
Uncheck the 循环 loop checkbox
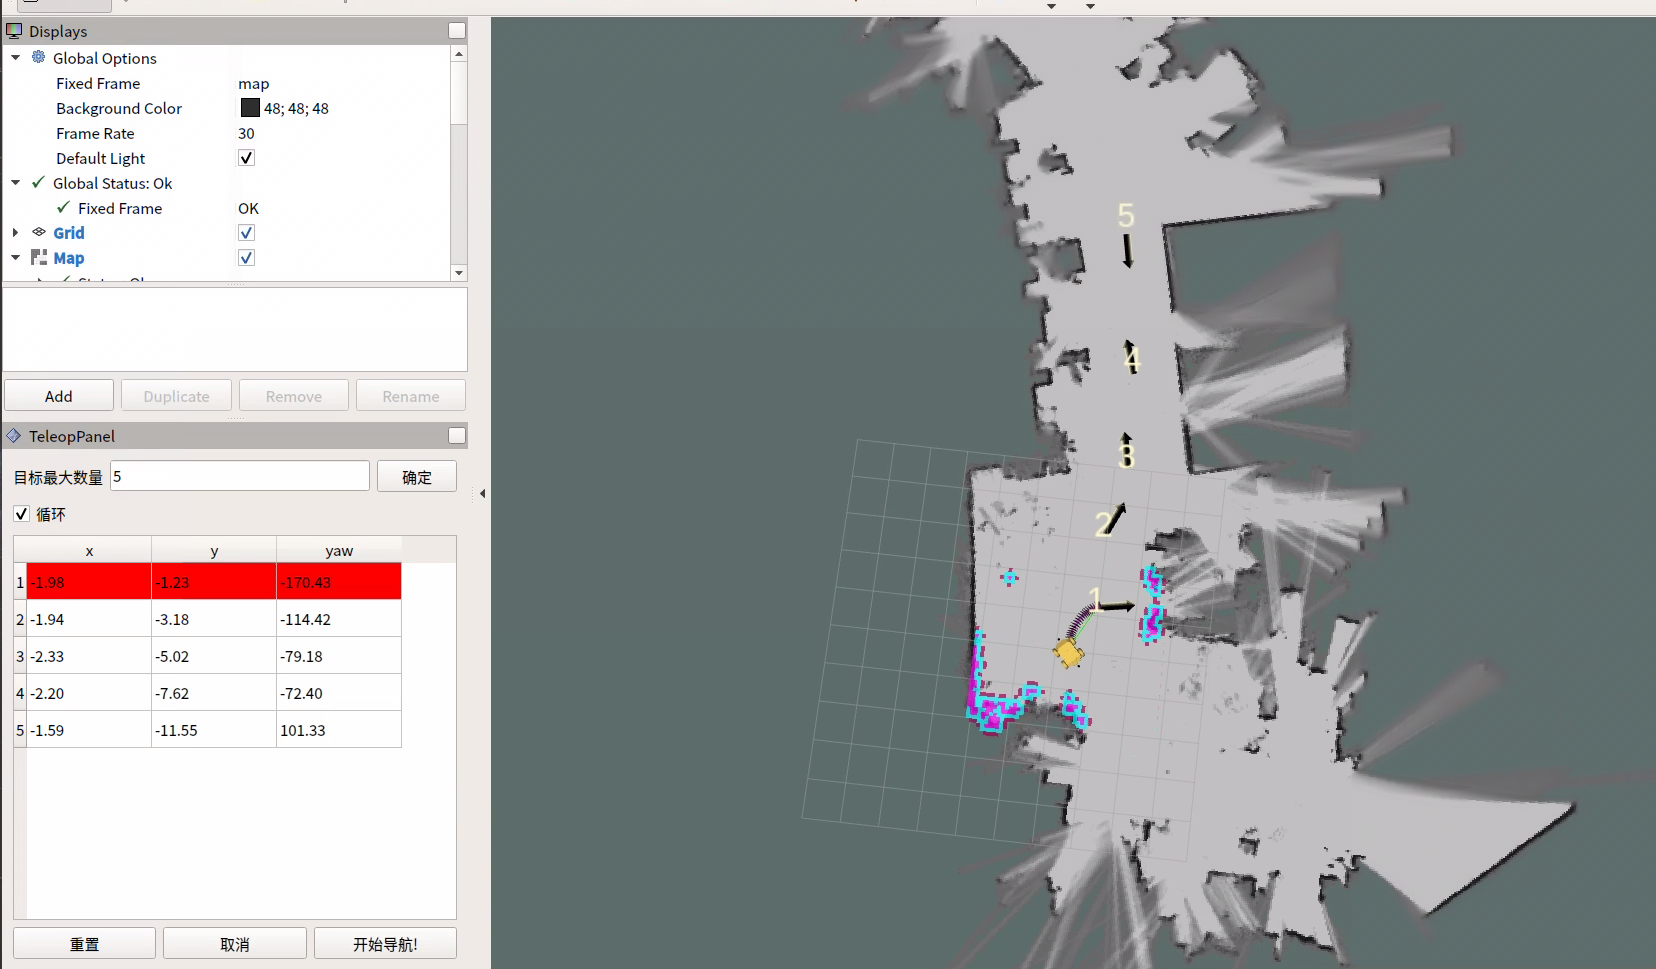tap(21, 514)
